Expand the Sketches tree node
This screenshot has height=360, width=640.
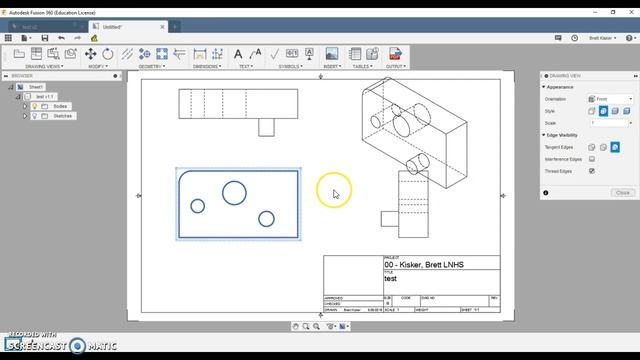tap(25, 116)
